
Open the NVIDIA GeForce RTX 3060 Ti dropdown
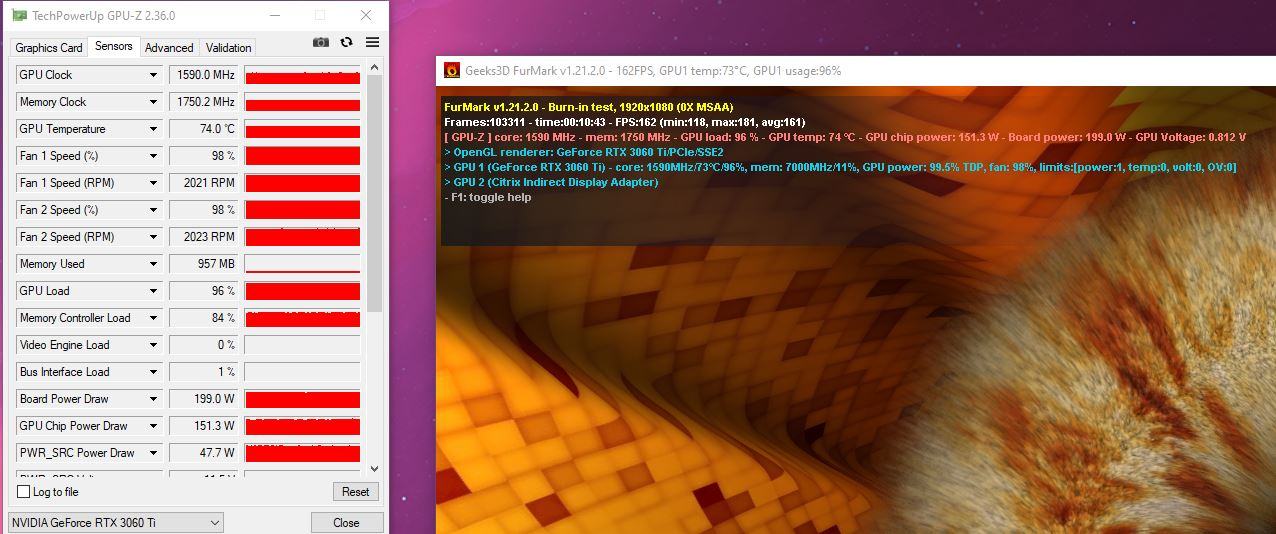[x=116, y=522]
